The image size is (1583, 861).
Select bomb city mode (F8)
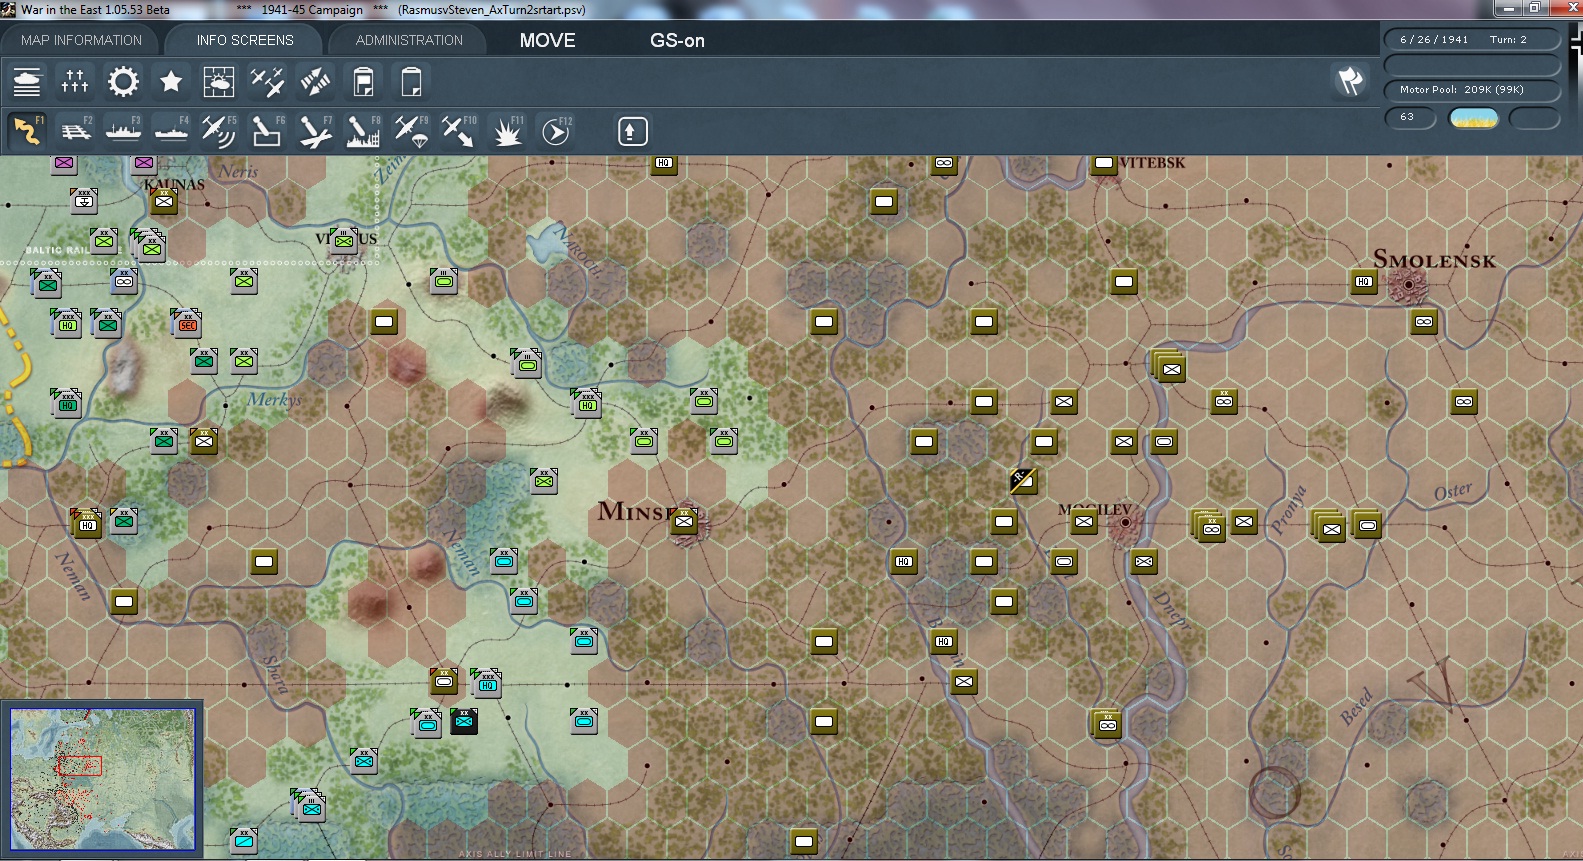[363, 131]
